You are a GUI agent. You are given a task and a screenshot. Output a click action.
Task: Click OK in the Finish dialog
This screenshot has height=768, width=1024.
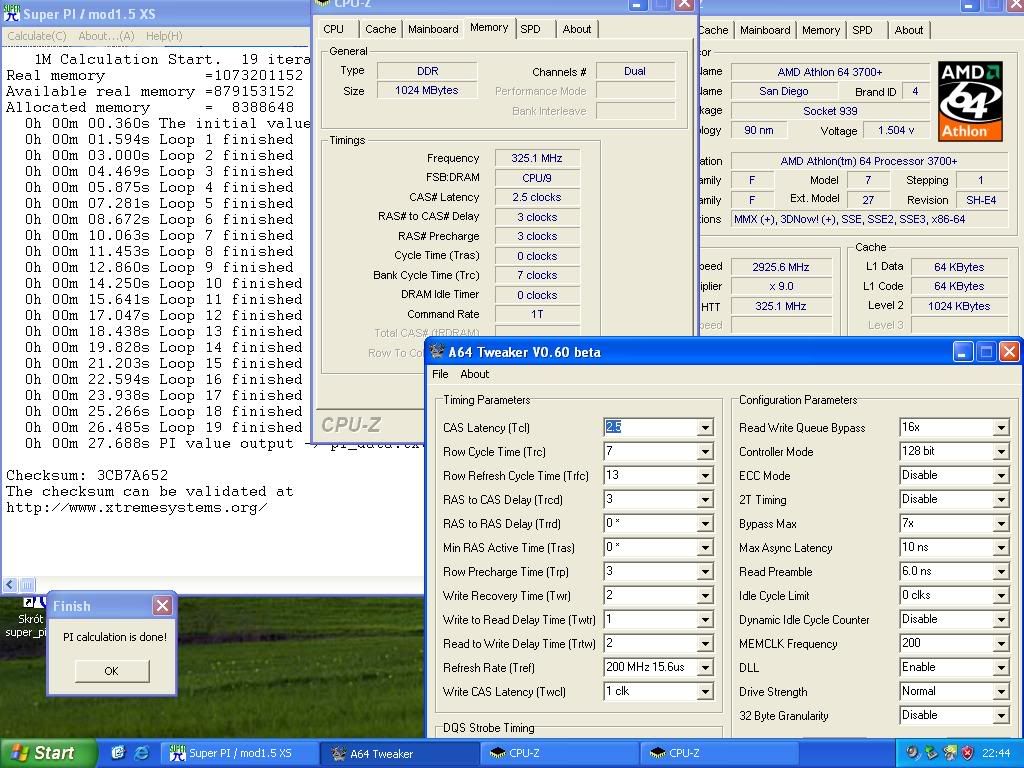(112, 671)
